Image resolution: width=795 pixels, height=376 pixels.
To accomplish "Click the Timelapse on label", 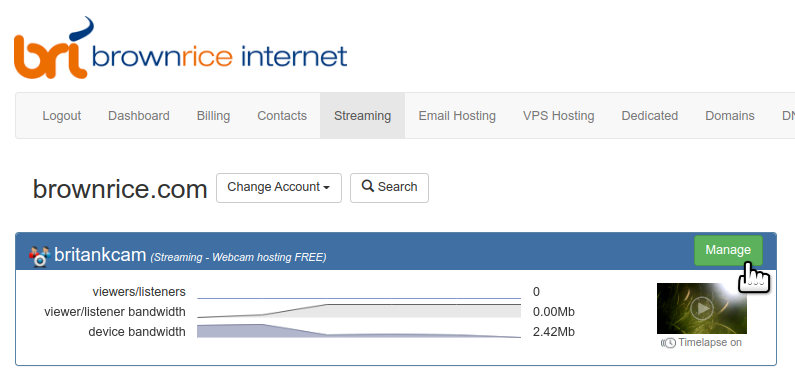I will click(x=710, y=343).
